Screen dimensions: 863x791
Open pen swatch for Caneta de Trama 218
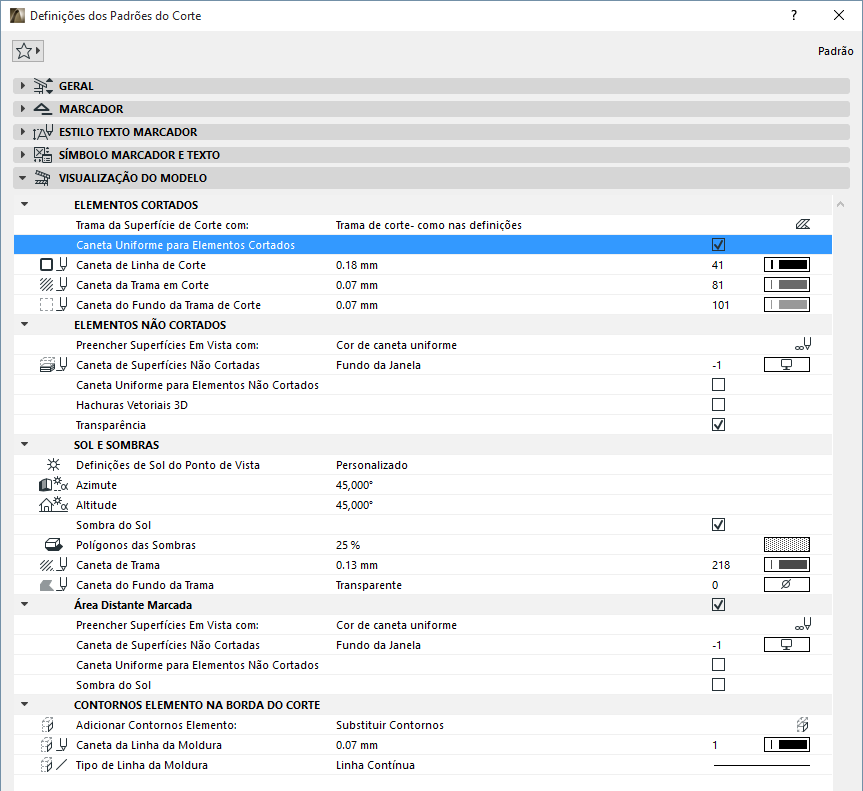(786, 564)
